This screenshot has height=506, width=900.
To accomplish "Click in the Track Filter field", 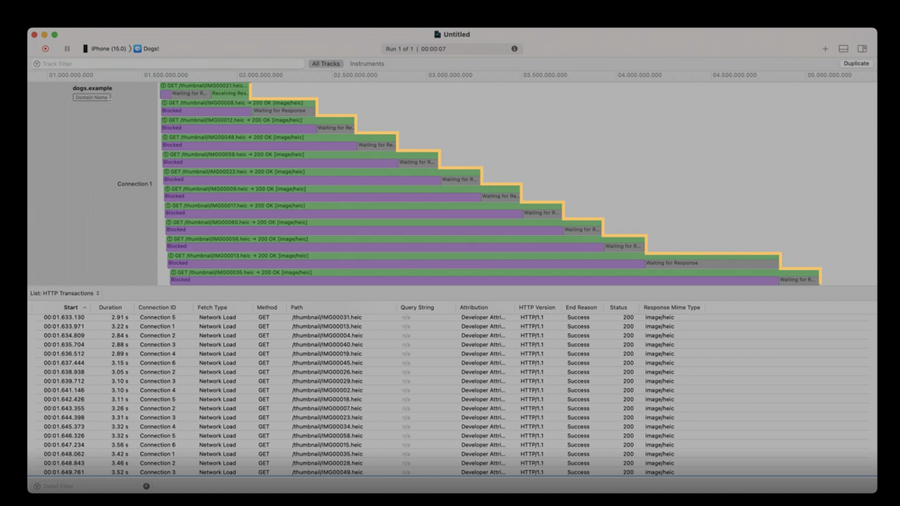I will [x=168, y=64].
